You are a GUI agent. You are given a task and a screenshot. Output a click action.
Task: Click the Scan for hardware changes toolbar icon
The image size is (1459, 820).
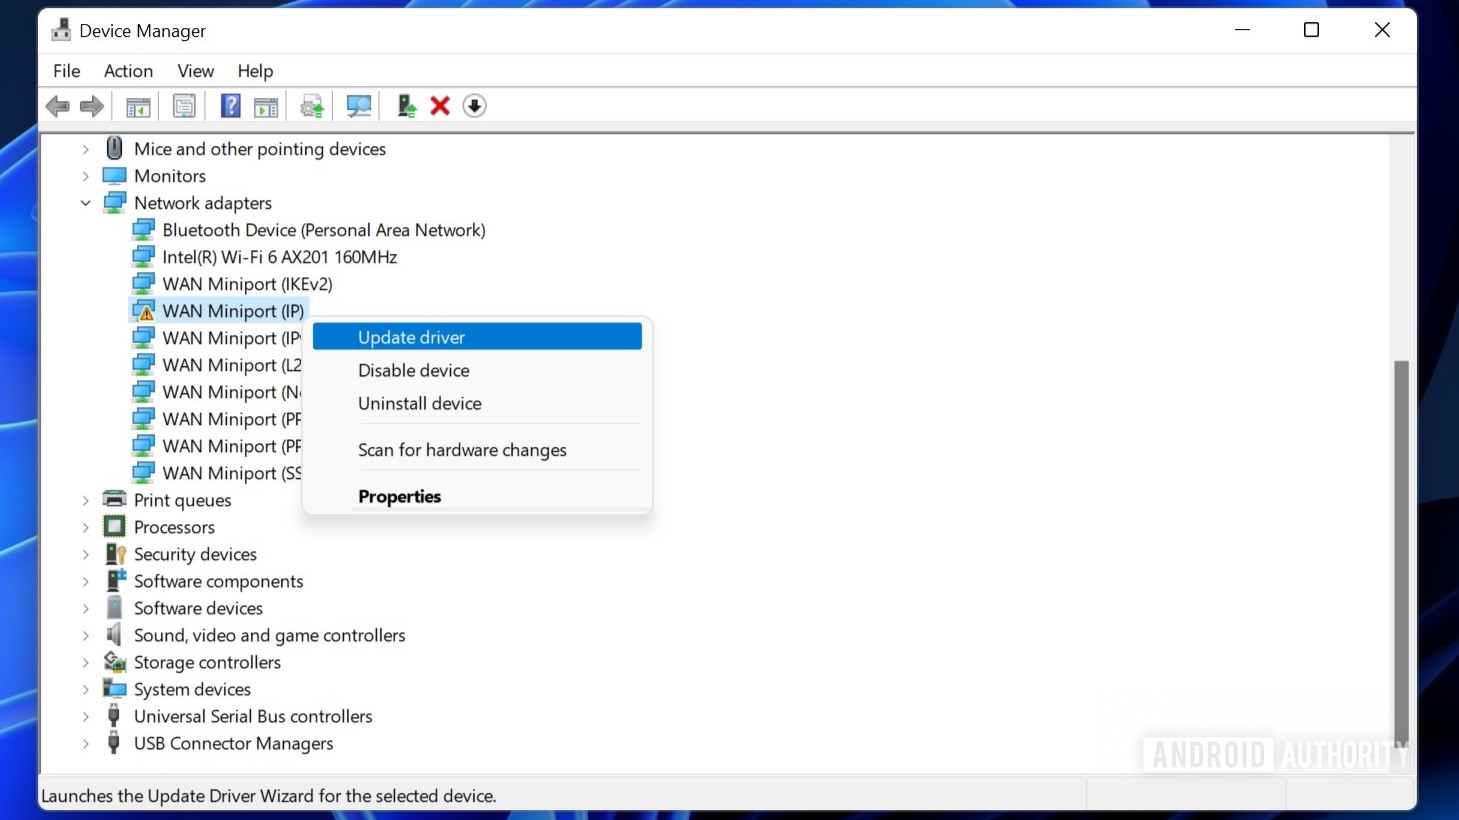point(357,105)
